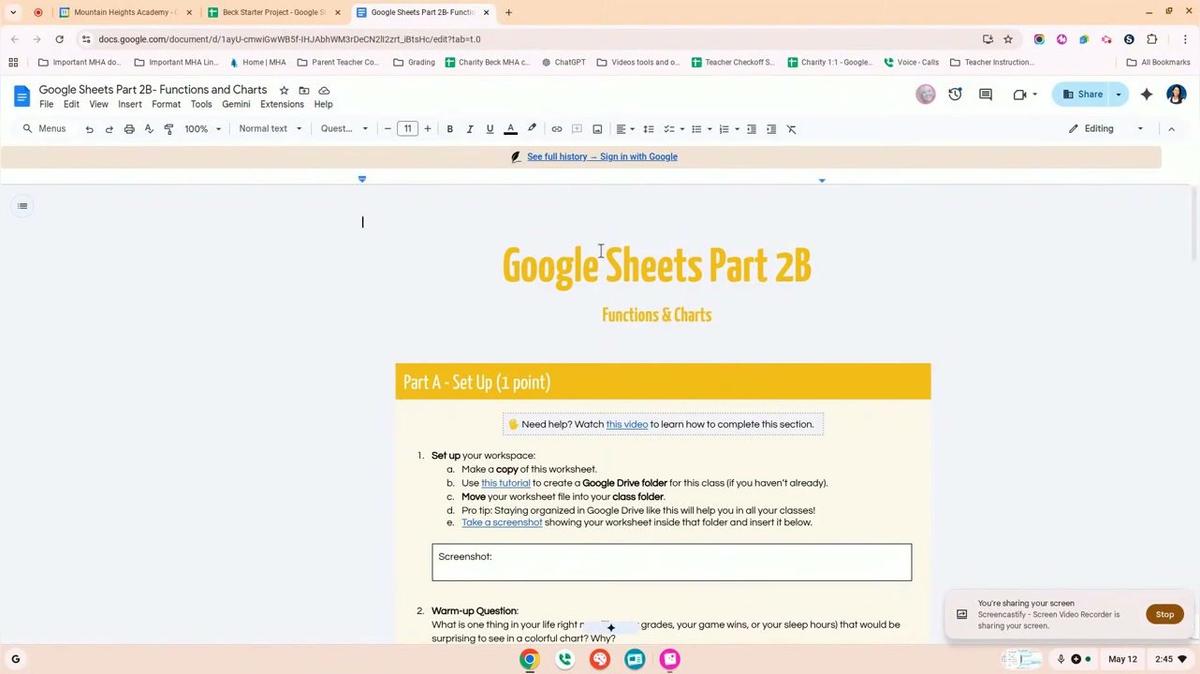
Task: Run spelling and grammar check icon
Action: 149,129
